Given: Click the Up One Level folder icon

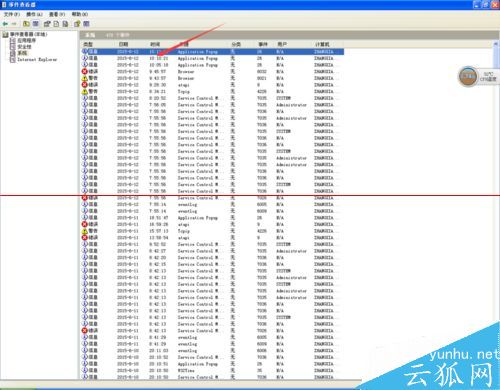Looking at the screenshot, I should (x=26, y=24).
